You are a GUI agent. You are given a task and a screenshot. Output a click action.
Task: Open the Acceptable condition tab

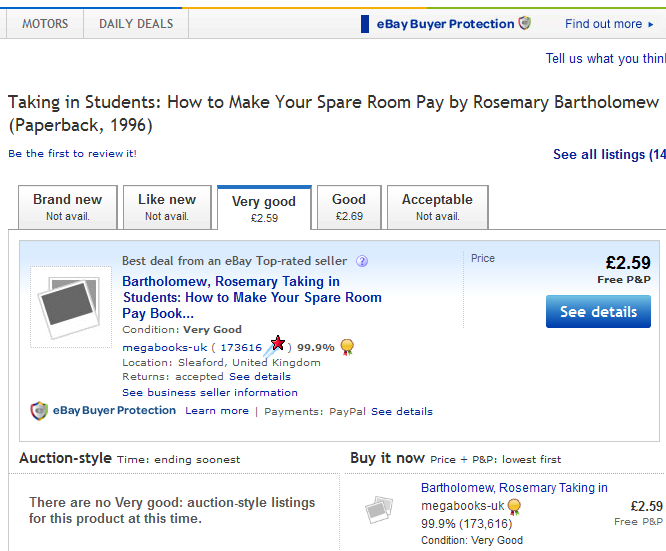(x=437, y=207)
